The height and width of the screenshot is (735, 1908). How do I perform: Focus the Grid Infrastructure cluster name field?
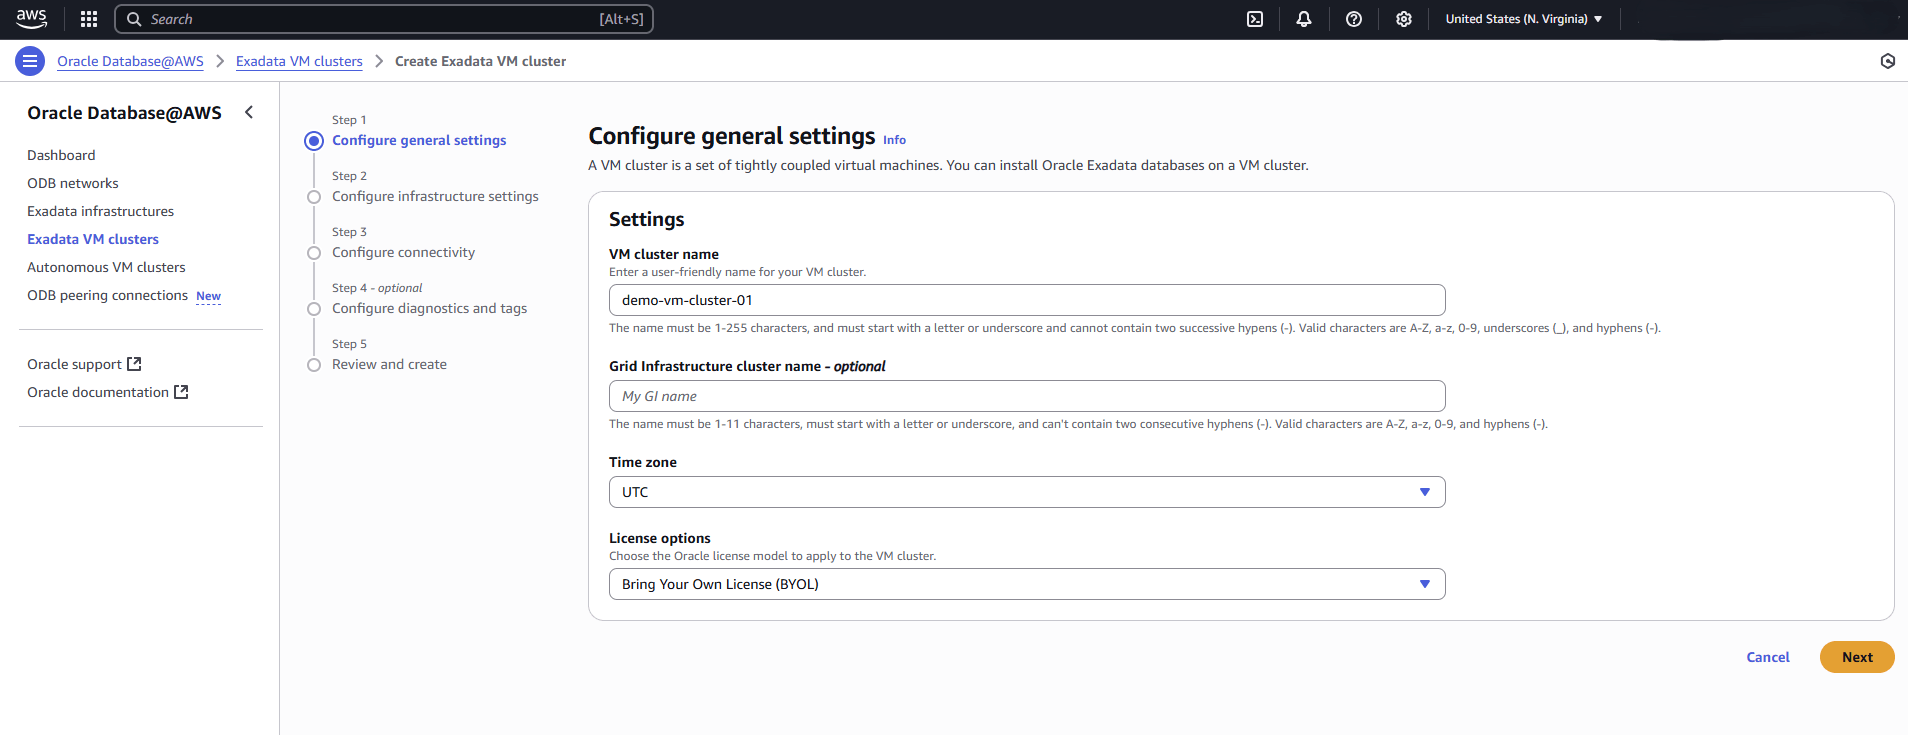[x=1026, y=396]
